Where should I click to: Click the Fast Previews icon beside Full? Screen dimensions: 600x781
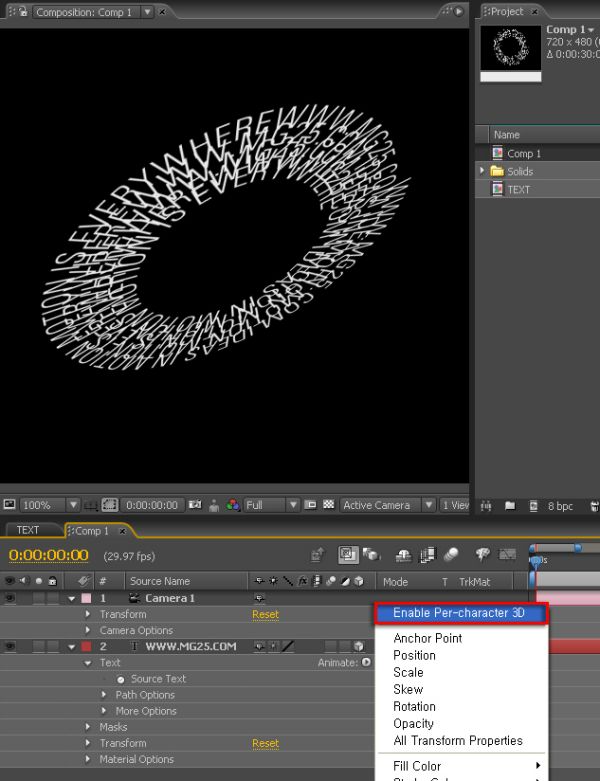(310, 505)
